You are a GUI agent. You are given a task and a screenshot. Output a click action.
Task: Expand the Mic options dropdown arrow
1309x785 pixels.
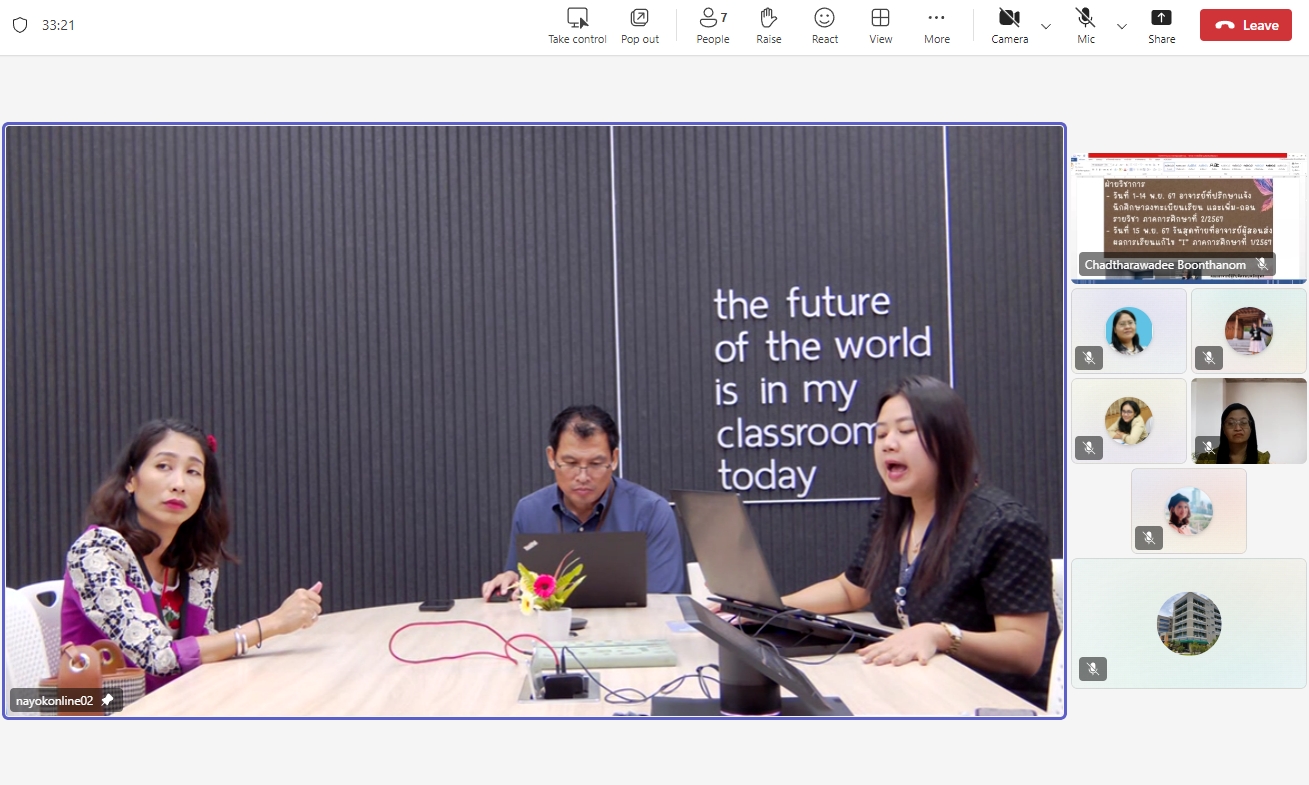pos(1122,27)
